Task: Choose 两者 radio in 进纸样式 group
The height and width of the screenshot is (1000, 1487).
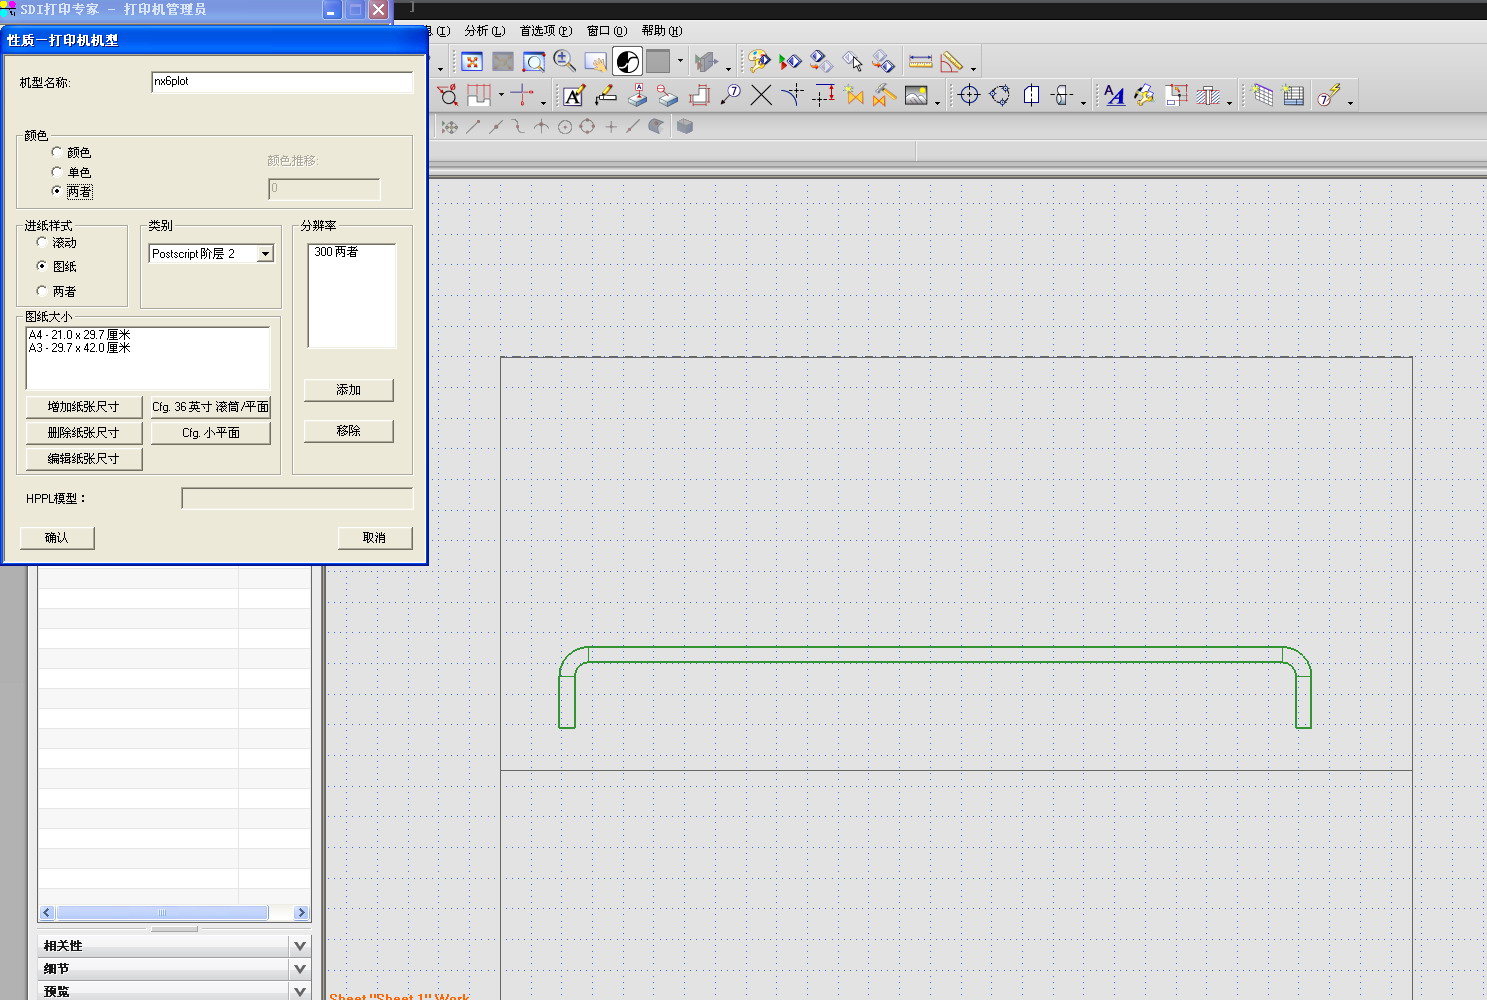Action: pos(42,291)
